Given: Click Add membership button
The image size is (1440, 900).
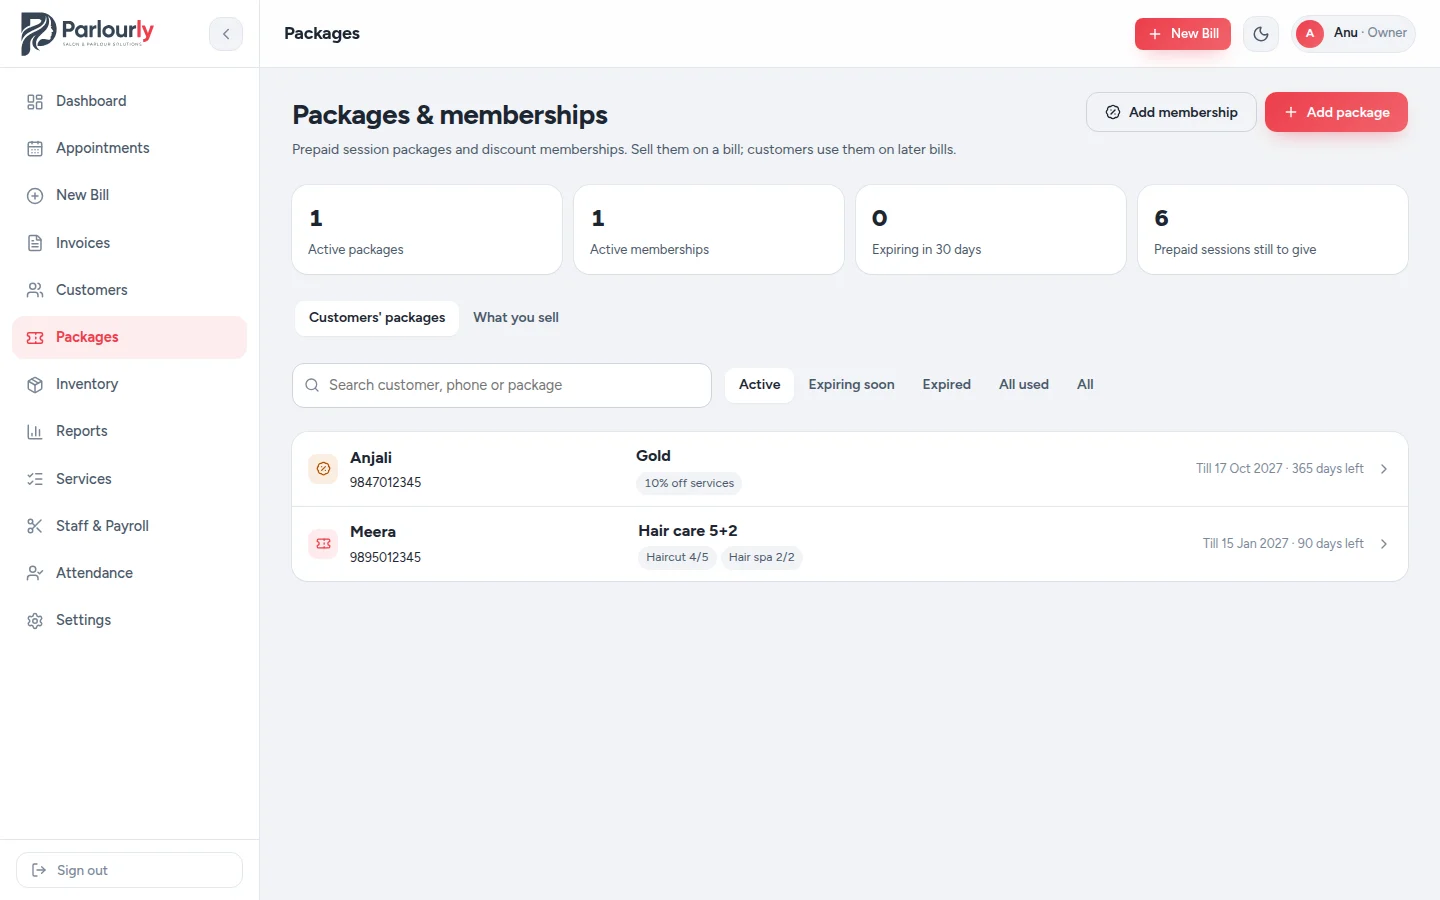Looking at the screenshot, I should pos(1171,112).
